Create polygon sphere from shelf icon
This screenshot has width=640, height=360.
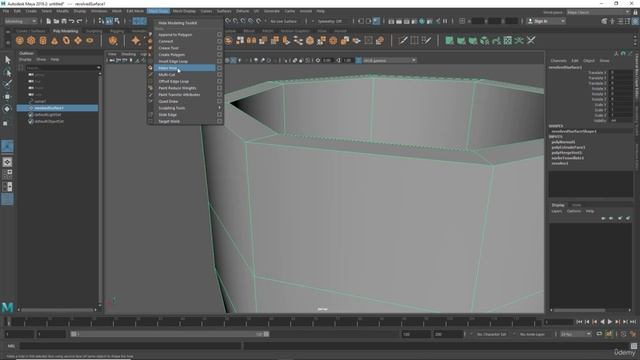[20, 40]
